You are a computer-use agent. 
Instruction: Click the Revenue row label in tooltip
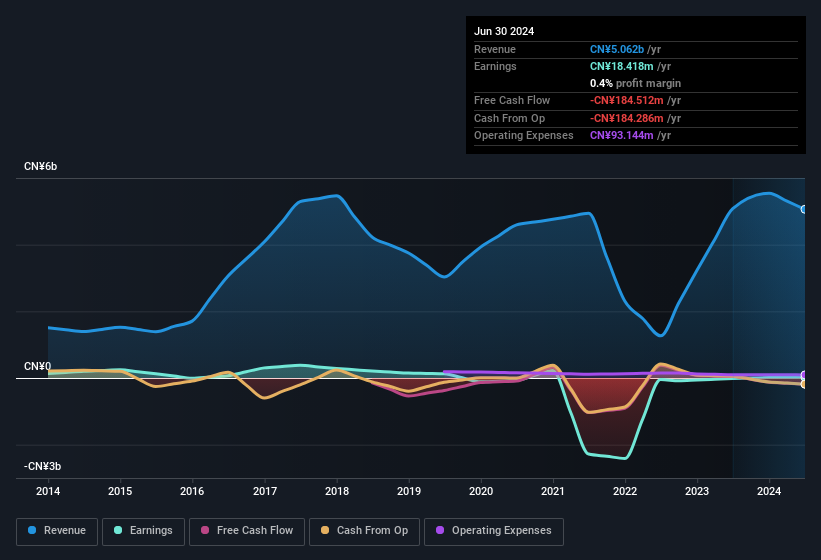[495, 49]
